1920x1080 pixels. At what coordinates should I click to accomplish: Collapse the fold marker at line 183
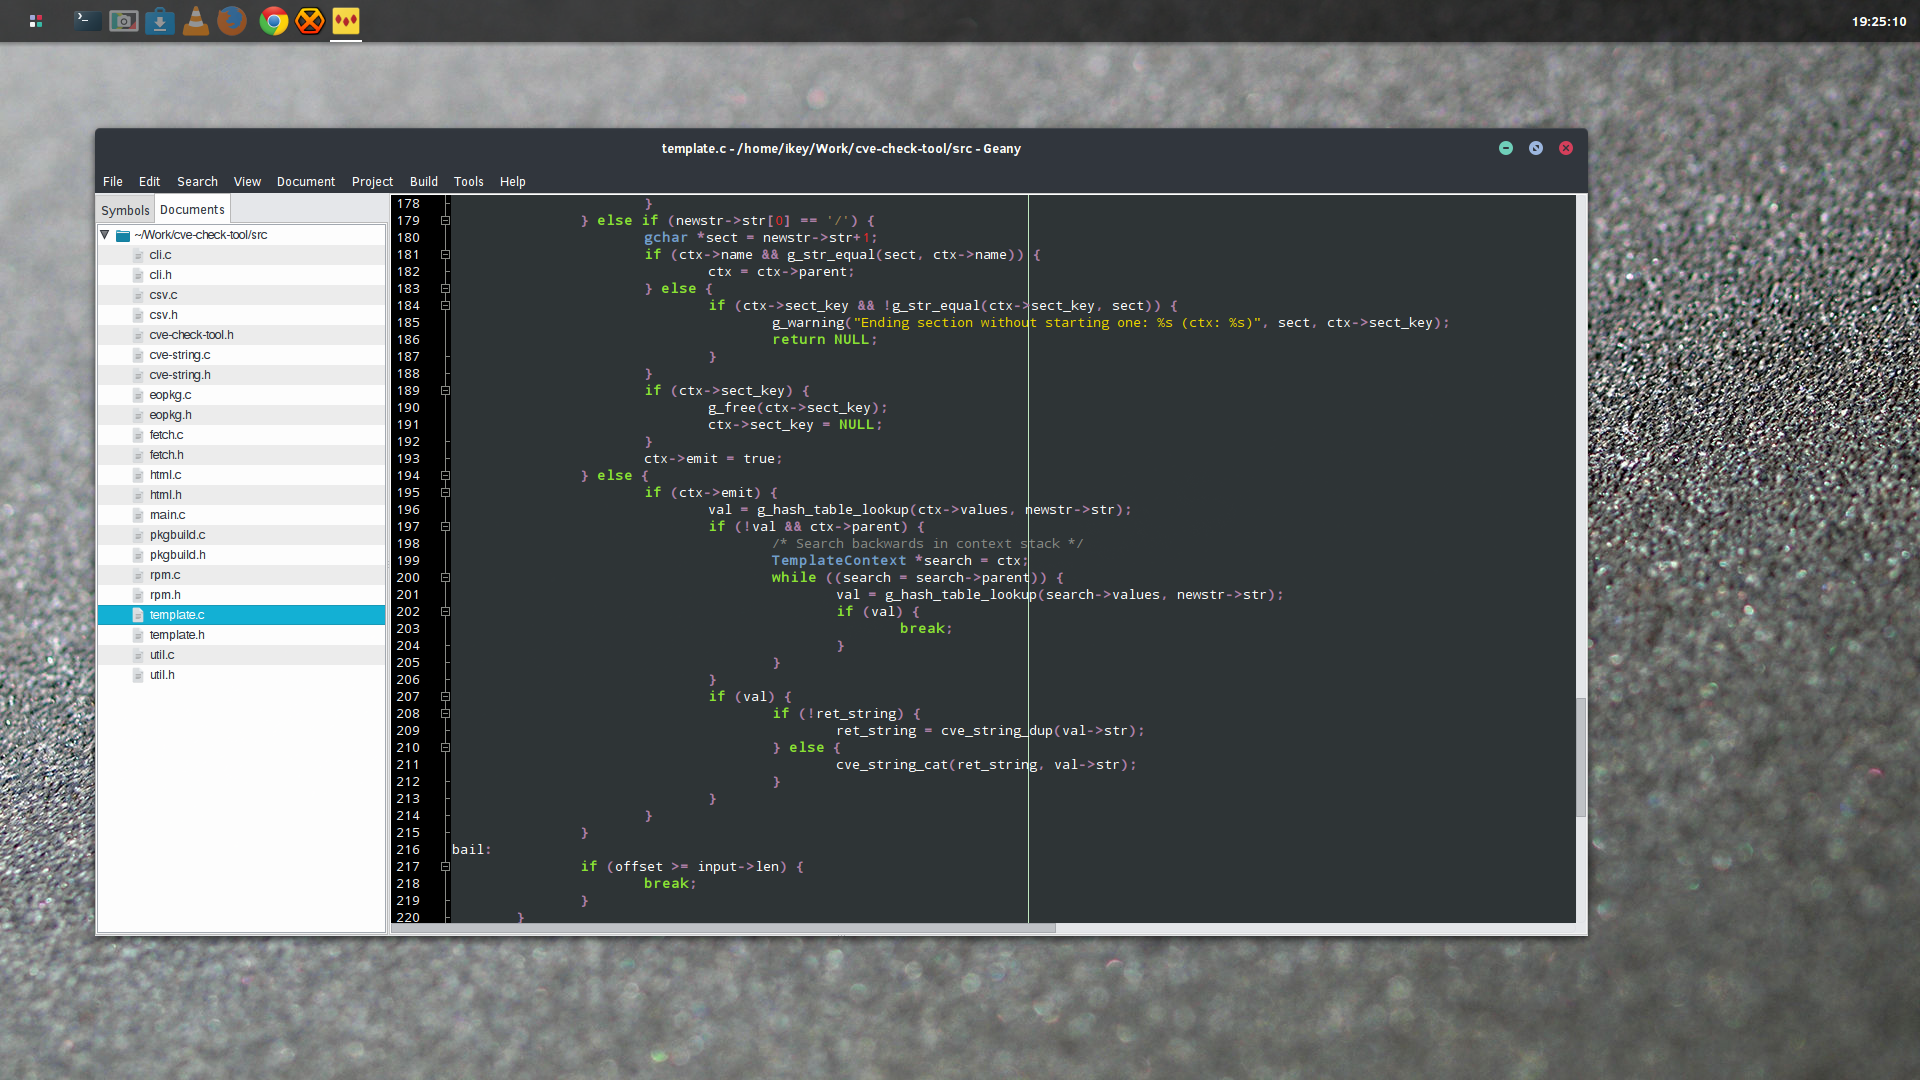pos(445,289)
